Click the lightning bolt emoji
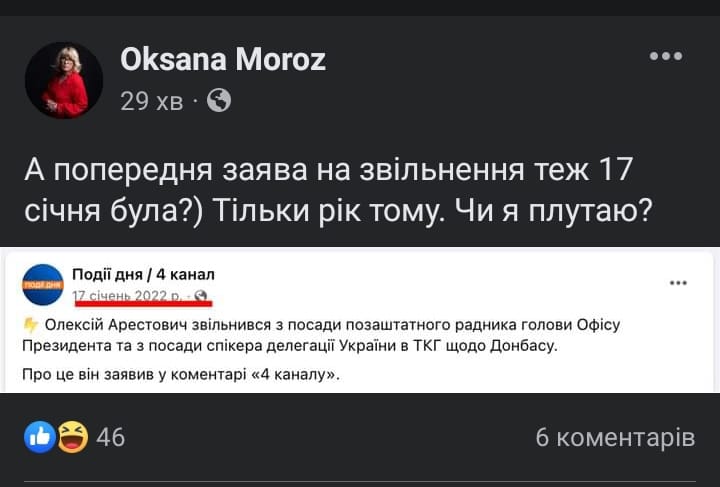The image size is (720, 487). [x=30, y=325]
